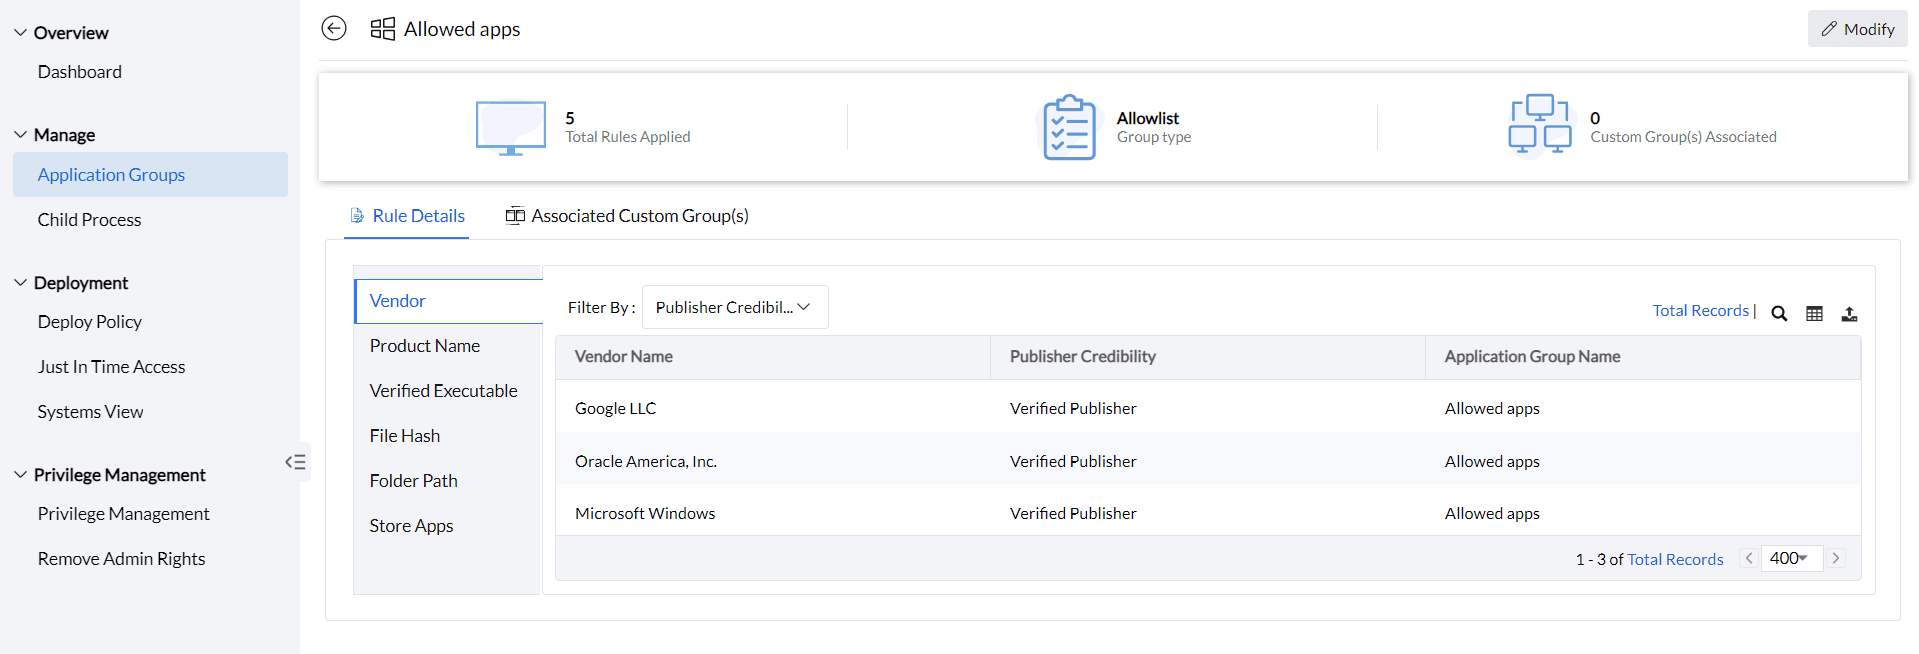Select the Product Name rule category
1919x654 pixels.
[424, 346]
